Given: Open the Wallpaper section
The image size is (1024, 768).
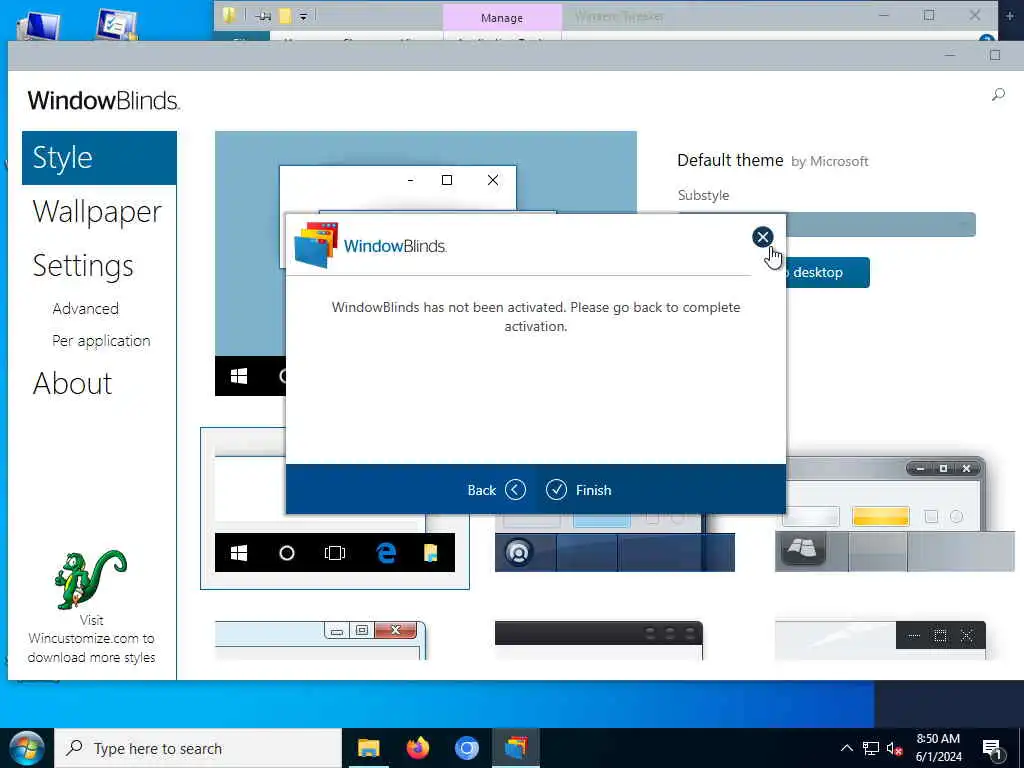Looking at the screenshot, I should 97,212.
